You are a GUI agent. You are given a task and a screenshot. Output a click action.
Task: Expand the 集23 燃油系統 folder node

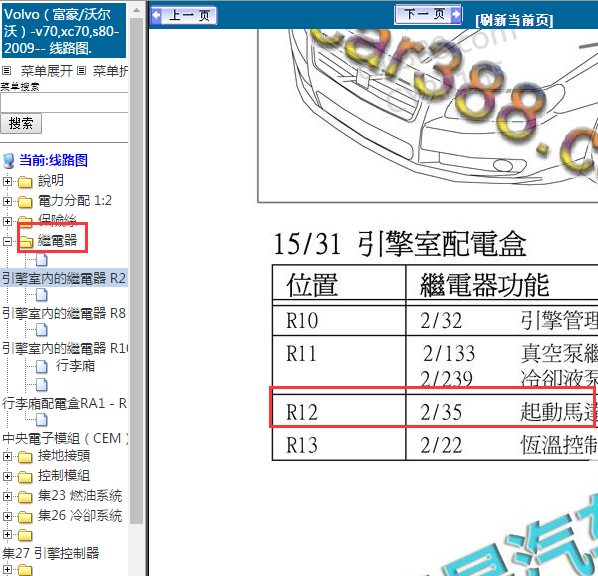(7, 496)
